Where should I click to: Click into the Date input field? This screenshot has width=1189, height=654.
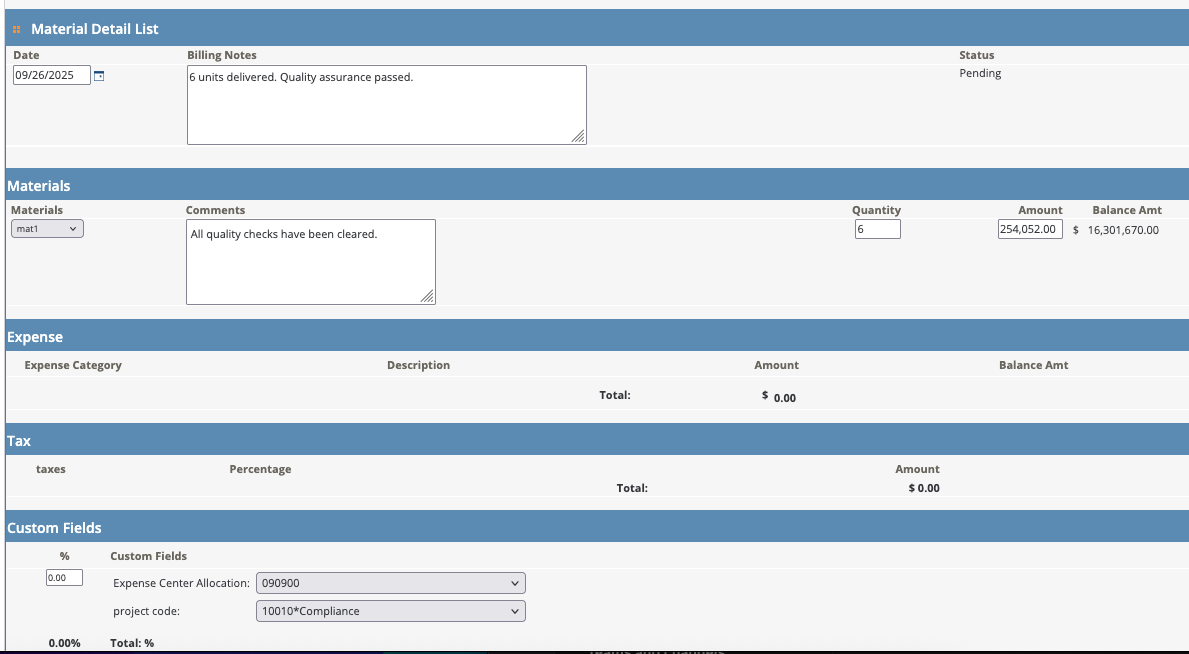click(x=51, y=76)
